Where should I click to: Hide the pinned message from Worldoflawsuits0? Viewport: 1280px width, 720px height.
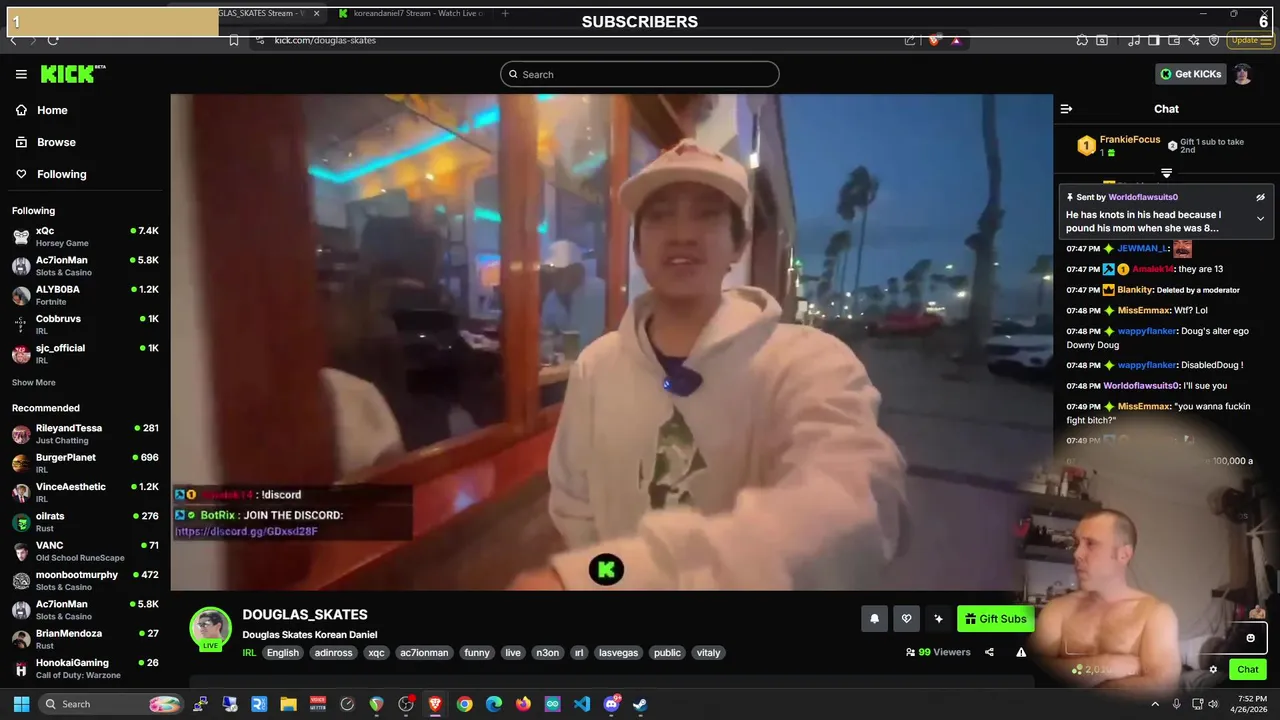(1260, 197)
